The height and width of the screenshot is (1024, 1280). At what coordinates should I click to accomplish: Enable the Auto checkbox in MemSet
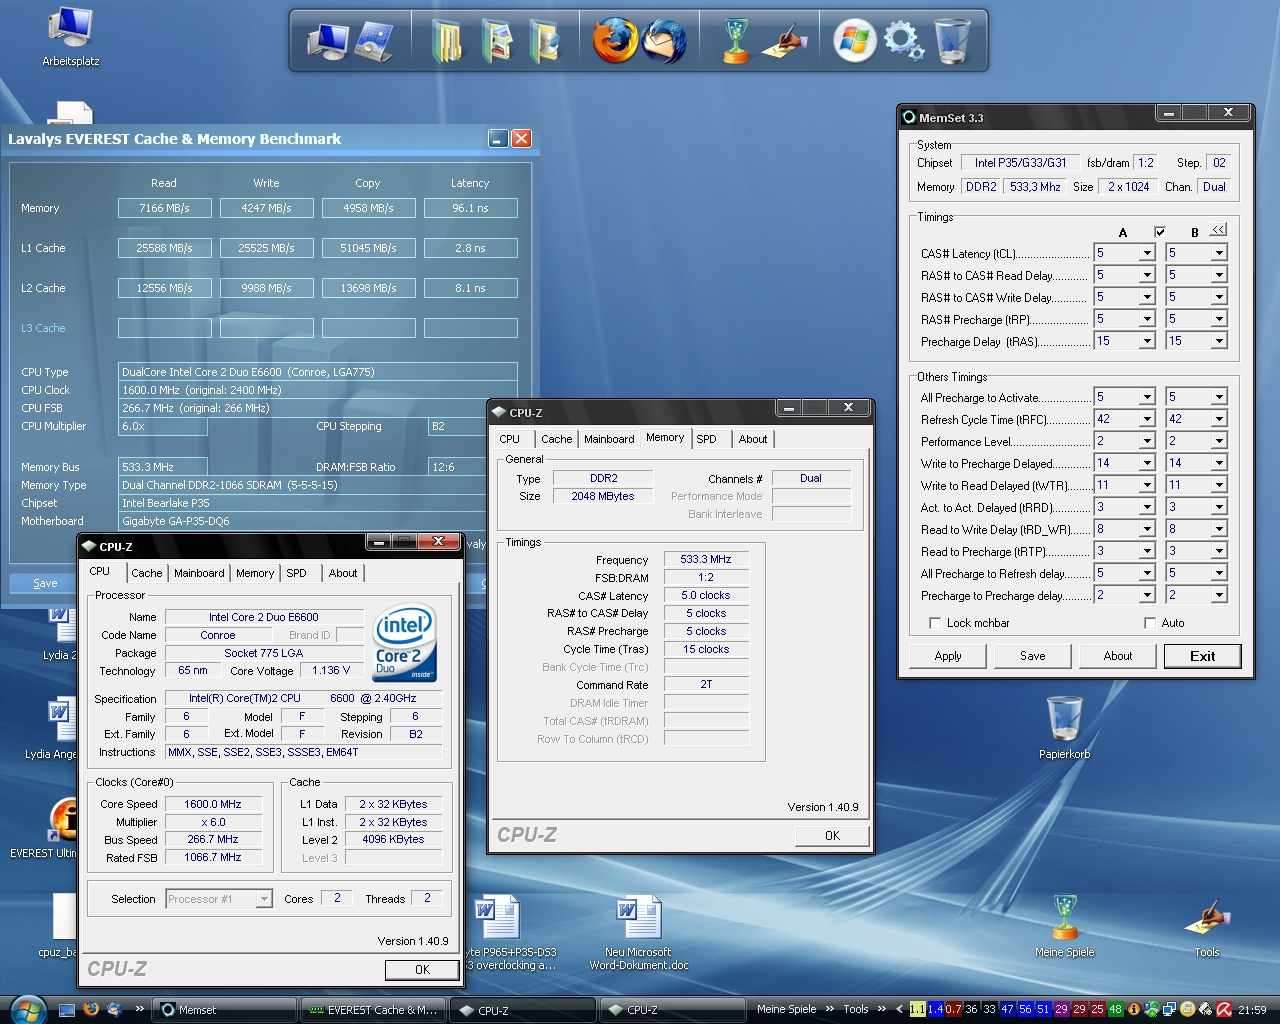click(x=1150, y=623)
